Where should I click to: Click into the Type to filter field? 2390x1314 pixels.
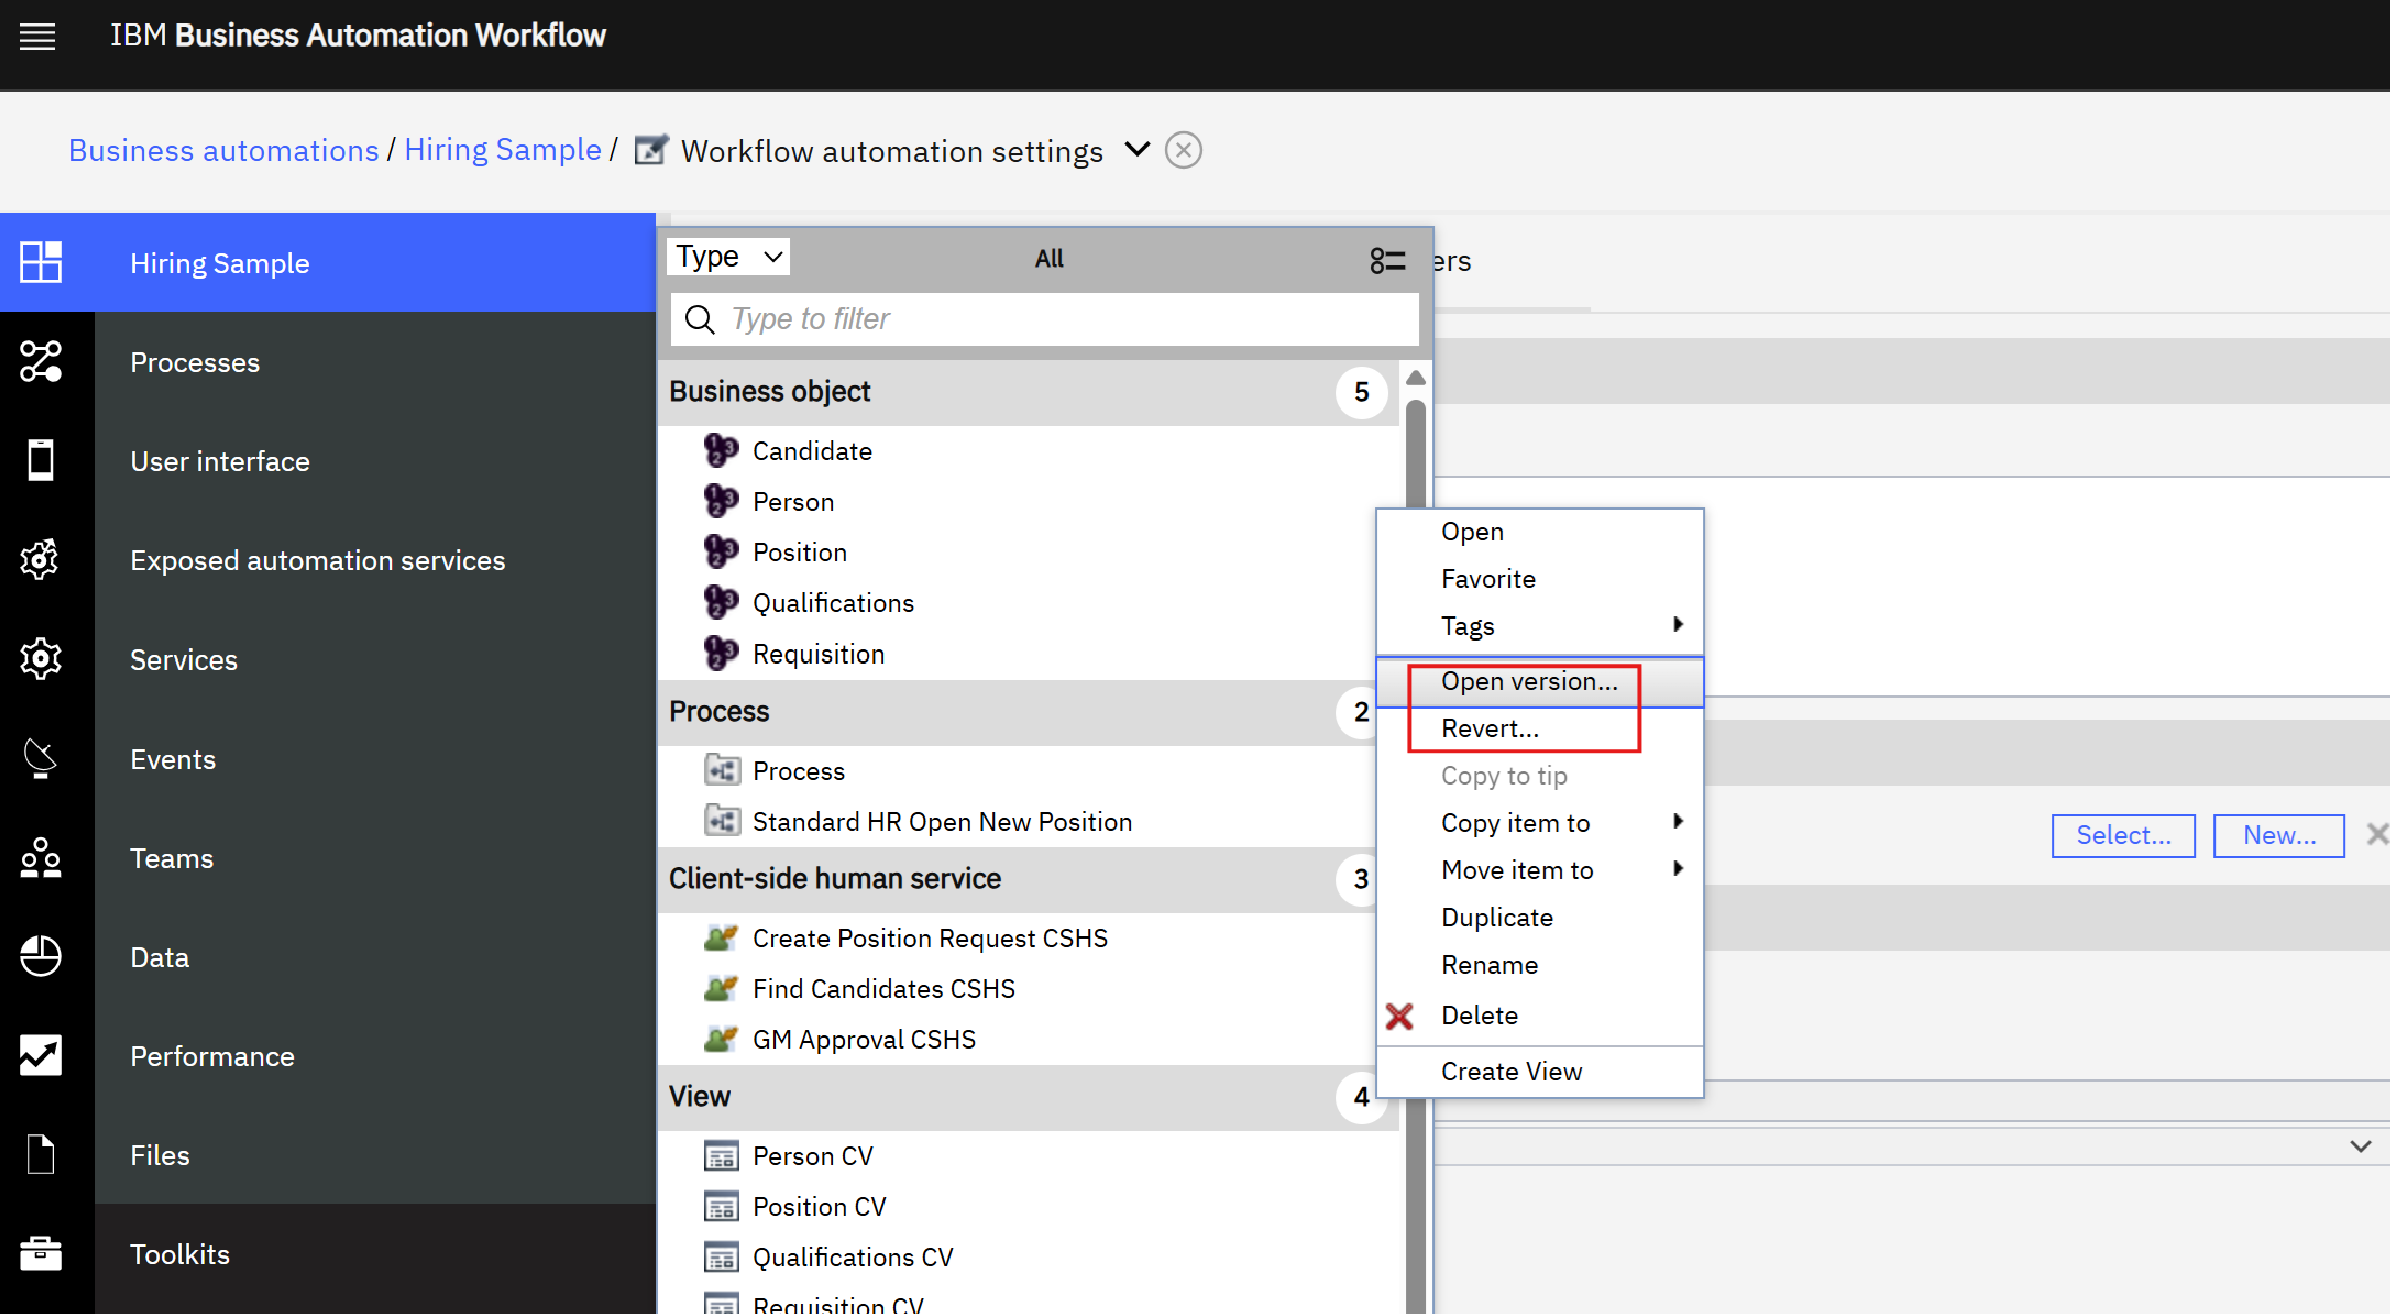pyautogui.click(x=1044, y=319)
